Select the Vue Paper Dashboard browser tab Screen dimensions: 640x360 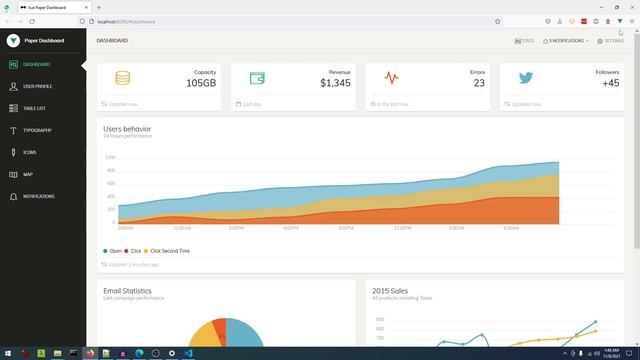tap(54, 7)
